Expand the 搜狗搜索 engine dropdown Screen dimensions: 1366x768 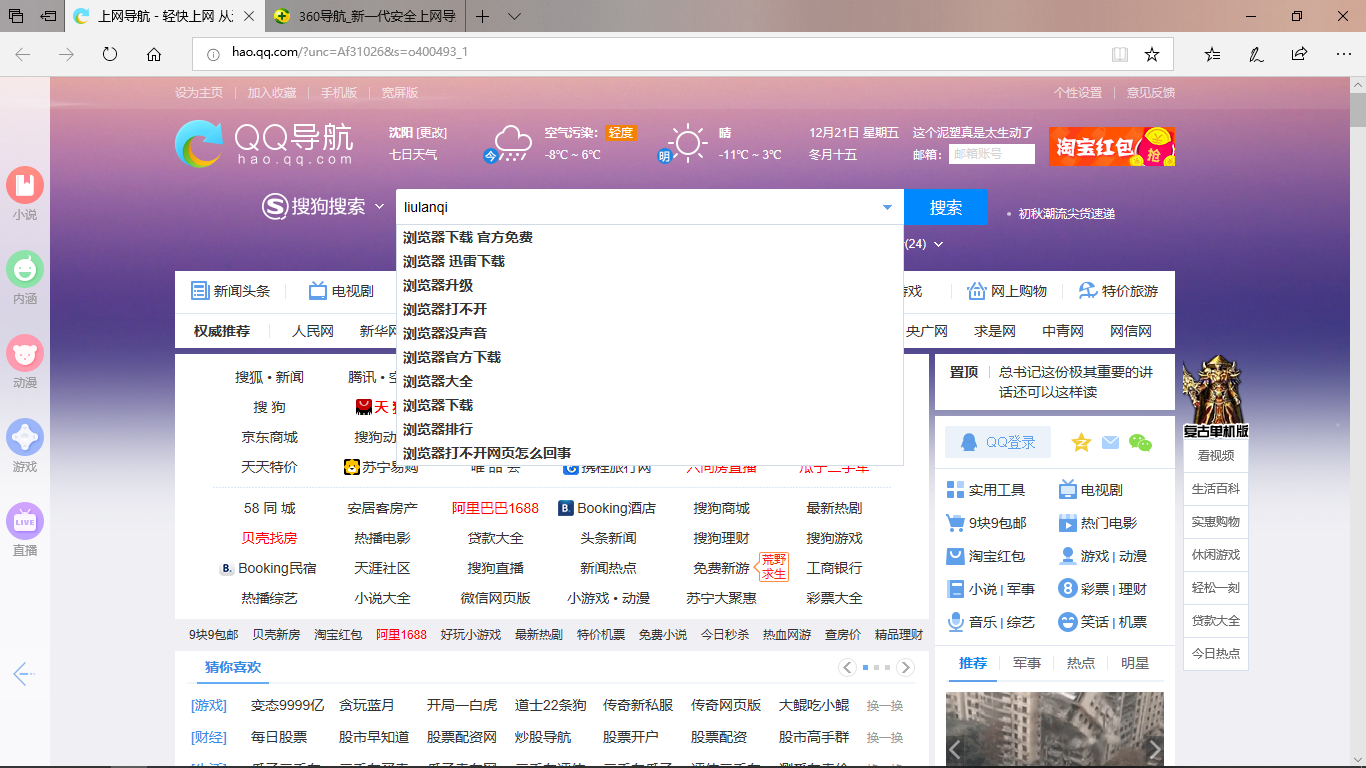click(380, 207)
